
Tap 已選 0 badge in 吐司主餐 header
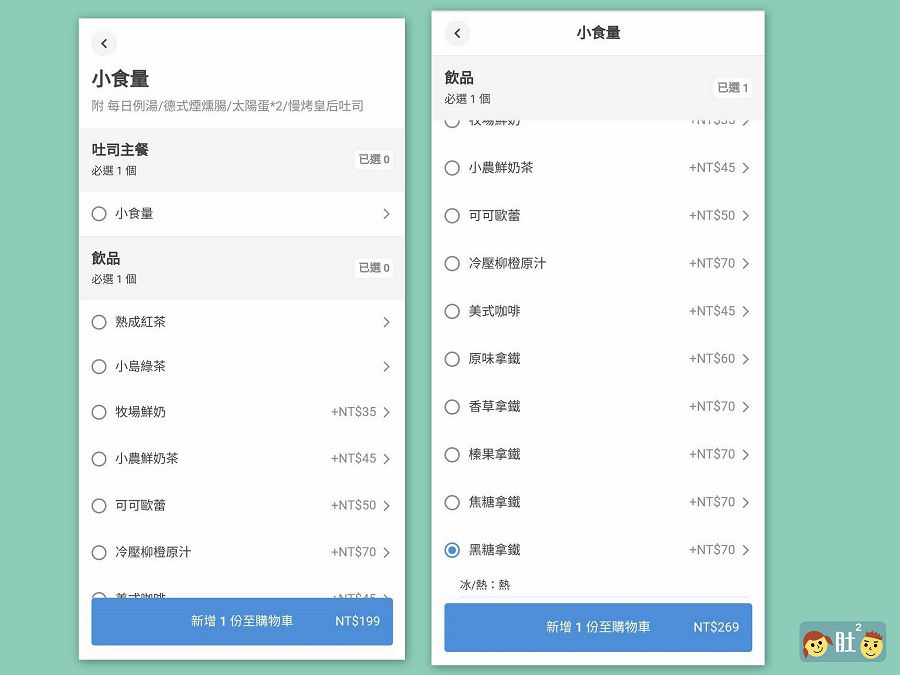click(x=374, y=159)
